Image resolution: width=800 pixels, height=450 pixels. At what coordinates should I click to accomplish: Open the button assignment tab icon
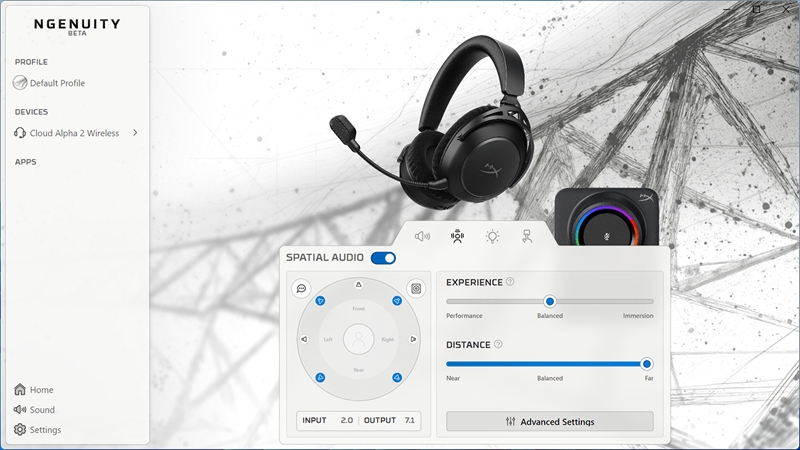[x=526, y=237]
